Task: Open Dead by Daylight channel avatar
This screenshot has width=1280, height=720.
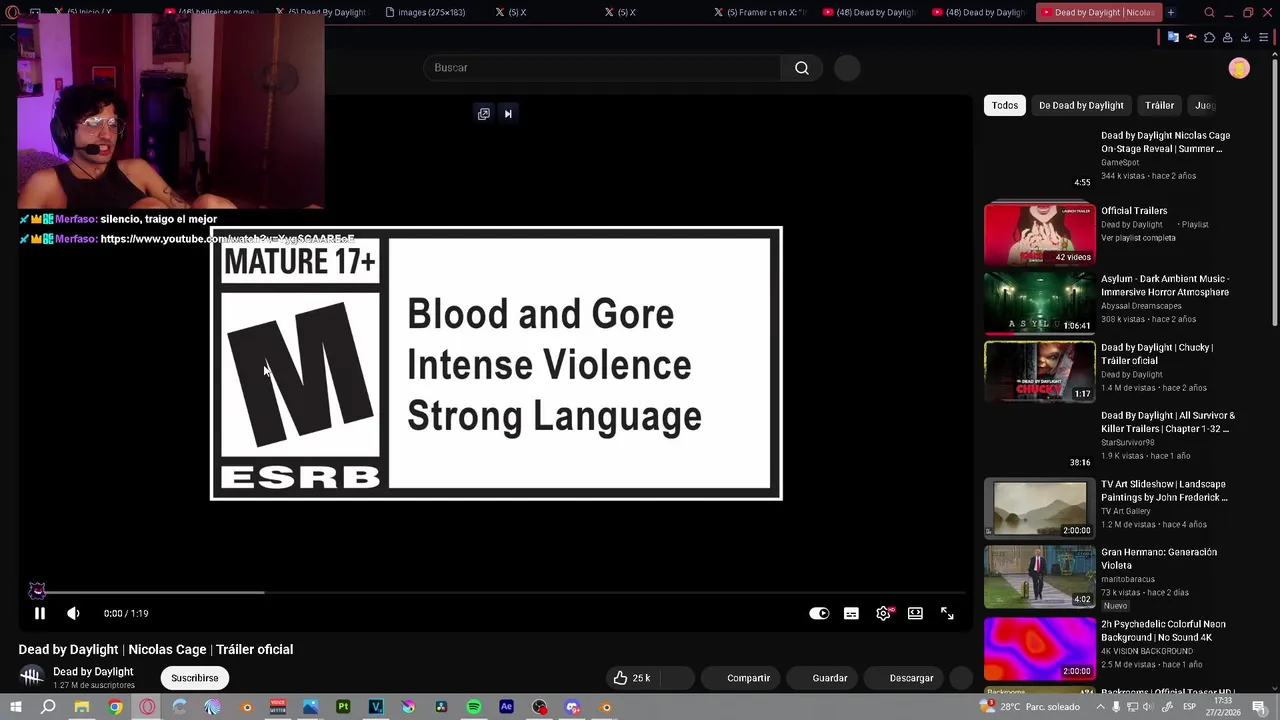Action: [x=31, y=678]
